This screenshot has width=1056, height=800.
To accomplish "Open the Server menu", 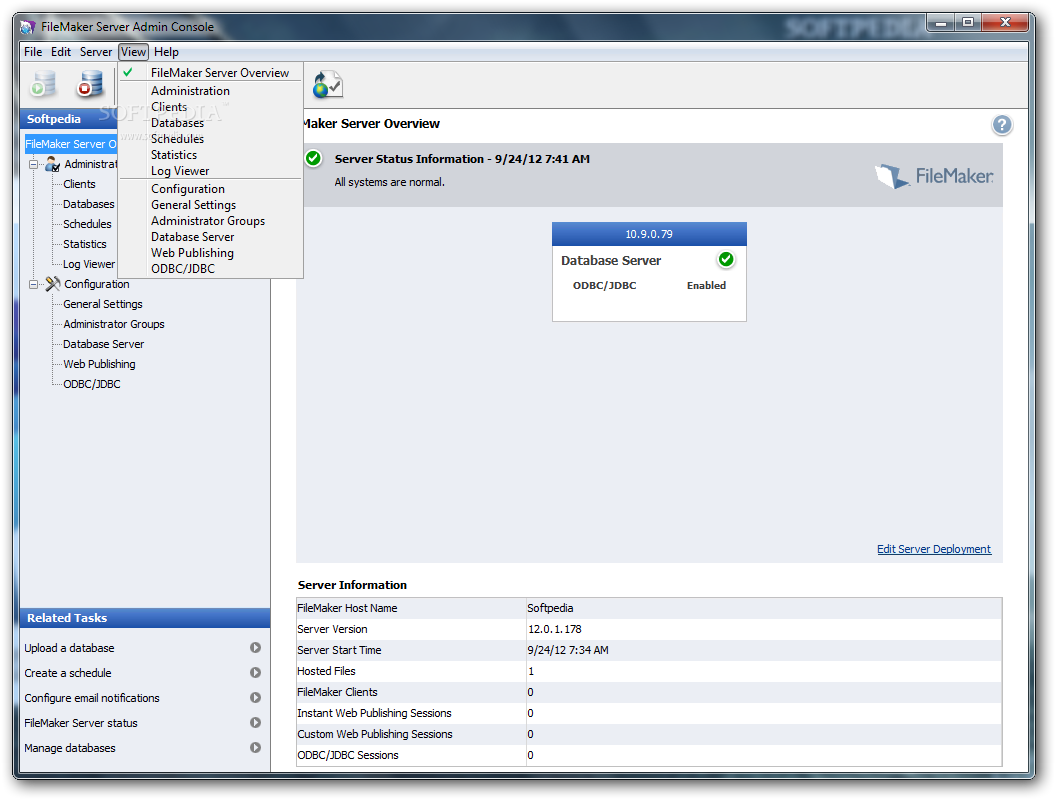I will click(96, 52).
